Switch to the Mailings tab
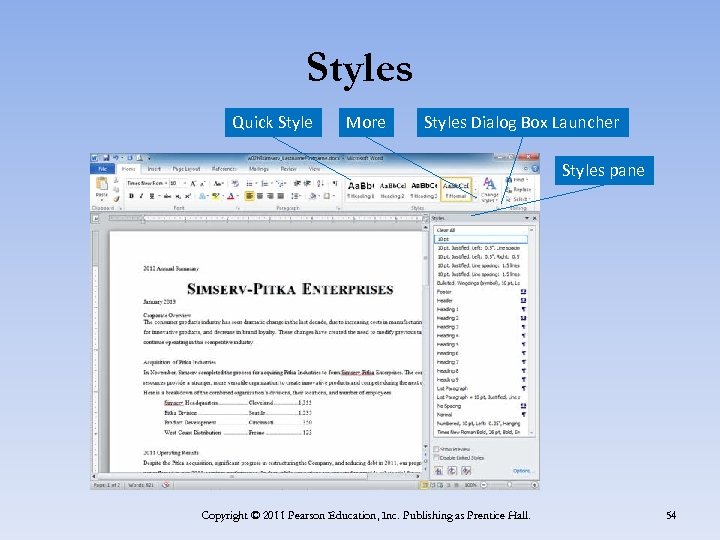The width and height of the screenshot is (720, 540). pyautogui.click(x=259, y=169)
